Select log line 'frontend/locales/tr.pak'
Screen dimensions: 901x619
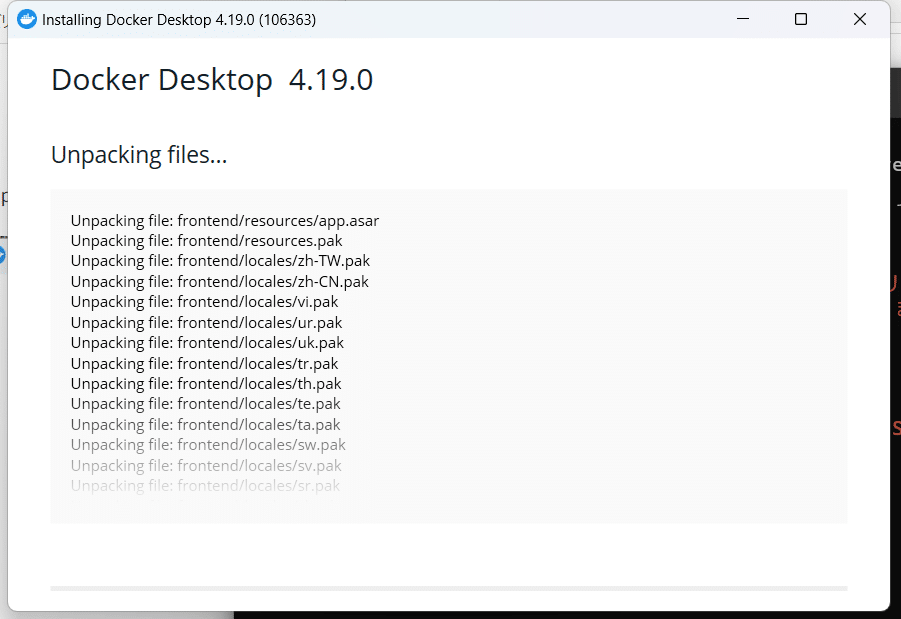pos(204,363)
